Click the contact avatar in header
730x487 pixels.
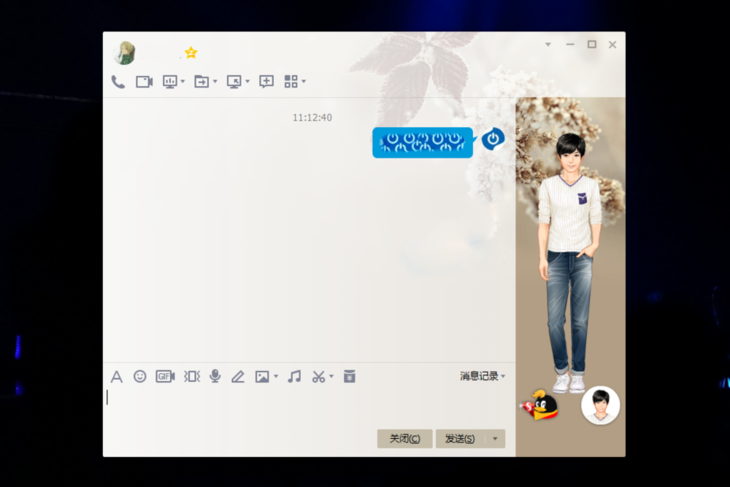125,53
